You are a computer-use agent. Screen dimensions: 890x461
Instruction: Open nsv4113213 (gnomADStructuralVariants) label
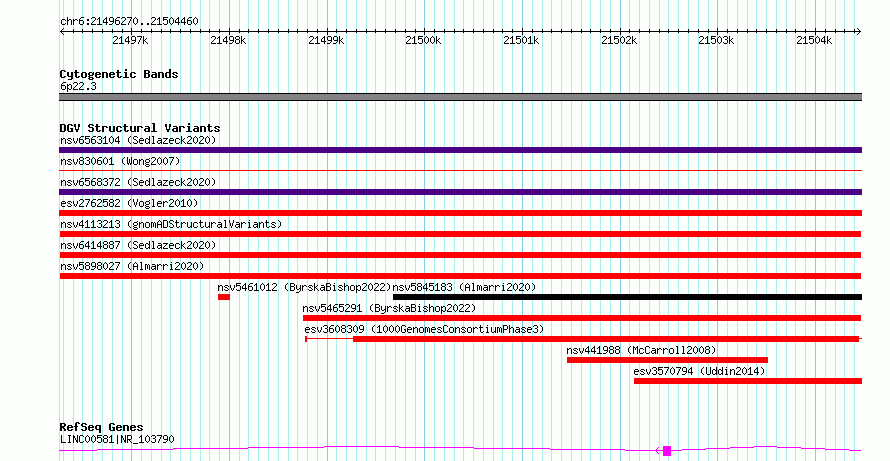(171, 224)
